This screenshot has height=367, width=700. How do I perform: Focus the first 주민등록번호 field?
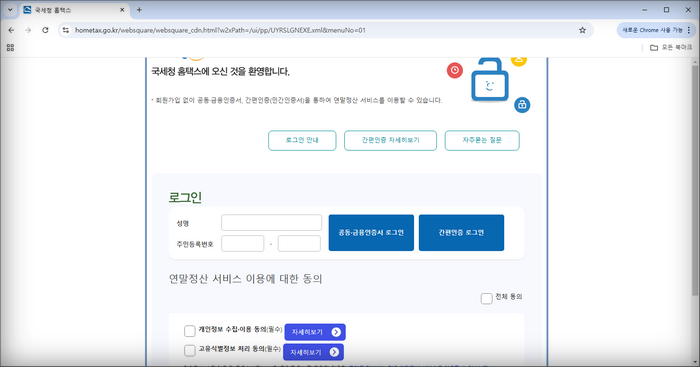242,244
